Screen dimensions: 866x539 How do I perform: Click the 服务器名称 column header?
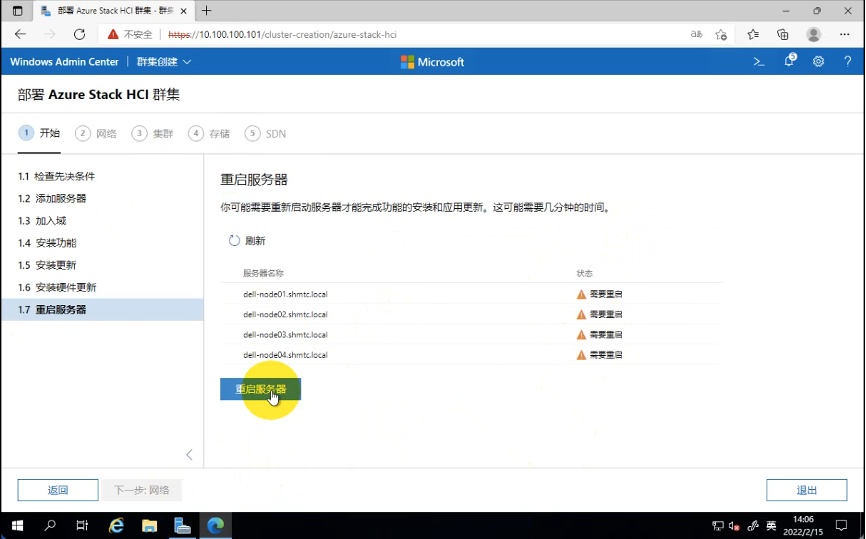(x=263, y=273)
